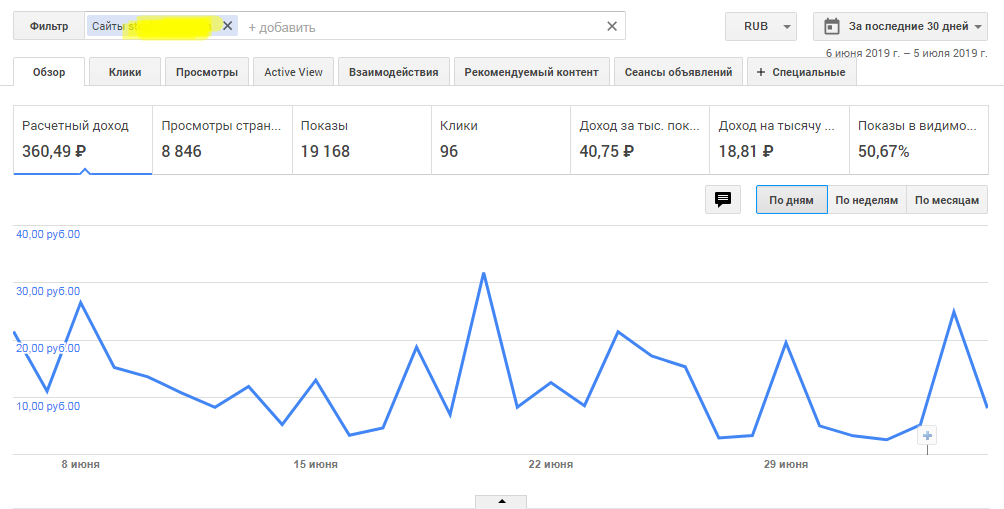The image size is (1004, 509).
Task: Remove the Сайты filter chip
Action: 227,26
